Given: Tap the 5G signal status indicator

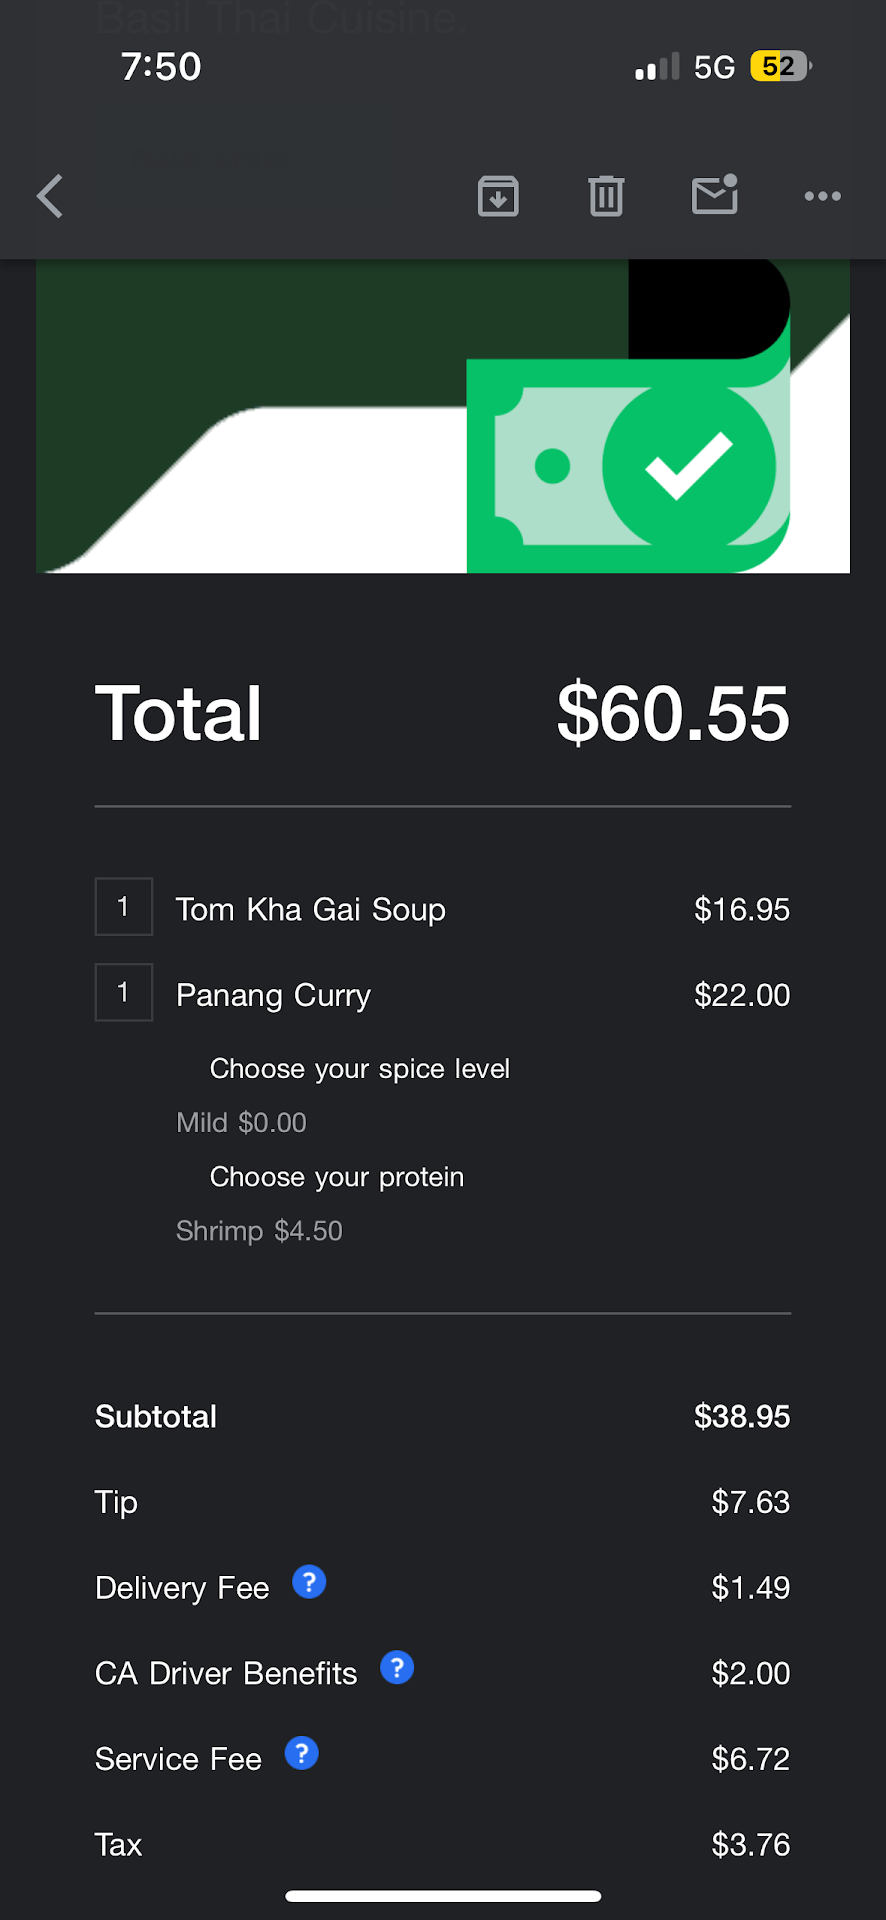Looking at the screenshot, I should point(714,67).
